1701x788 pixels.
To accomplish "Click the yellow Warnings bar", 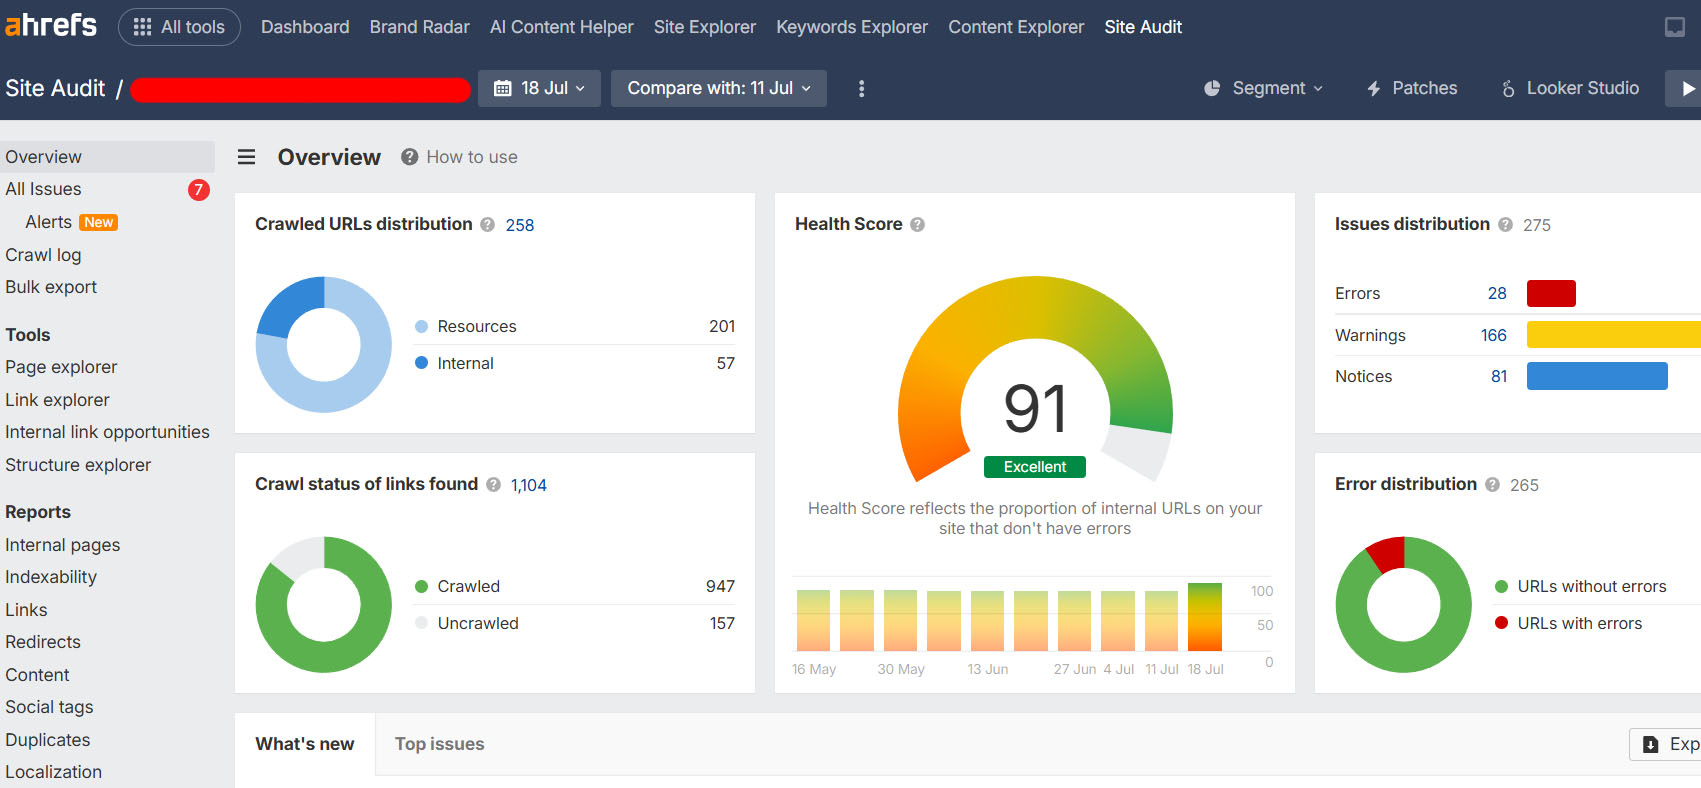I will (1614, 335).
